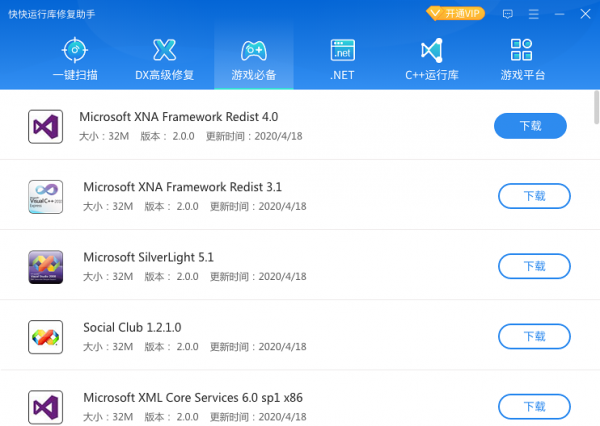This screenshot has height=426, width=600.
Task: Go to C++运行库 tab
Action: (431, 58)
